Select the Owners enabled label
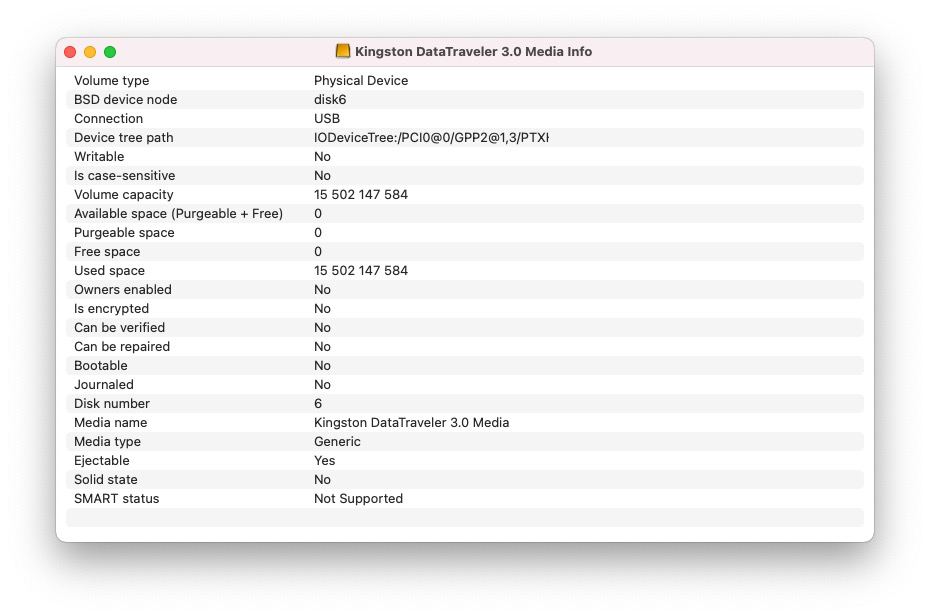This screenshot has height=616, width=930. point(123,289)
